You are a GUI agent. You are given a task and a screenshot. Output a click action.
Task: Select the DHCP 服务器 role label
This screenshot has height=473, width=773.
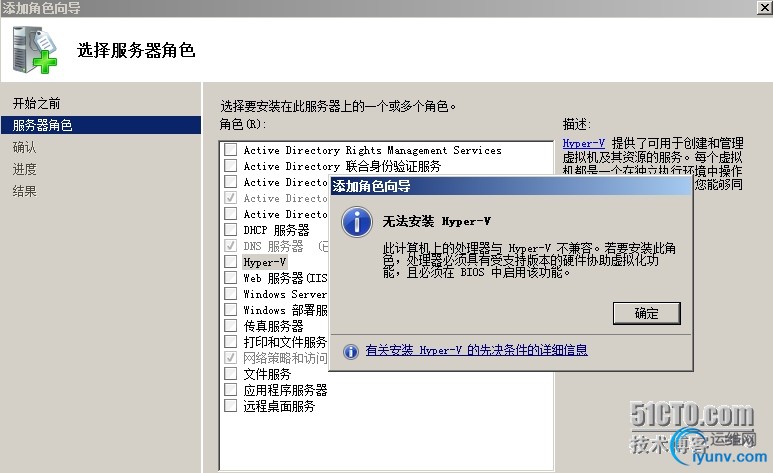[277, 230]
